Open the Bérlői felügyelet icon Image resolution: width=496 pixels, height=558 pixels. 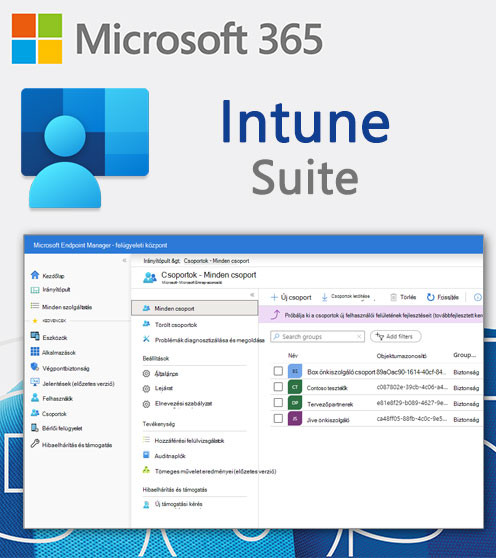pos(35,428)
